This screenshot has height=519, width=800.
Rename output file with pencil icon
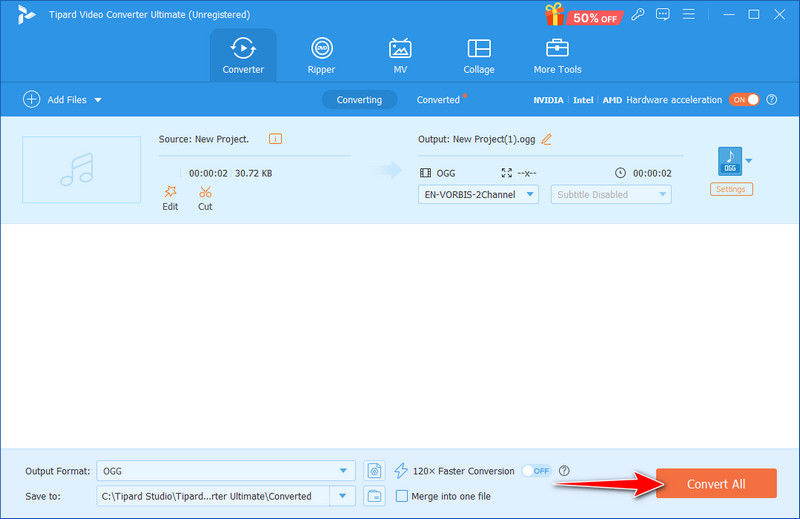click(x=546, y=139)
